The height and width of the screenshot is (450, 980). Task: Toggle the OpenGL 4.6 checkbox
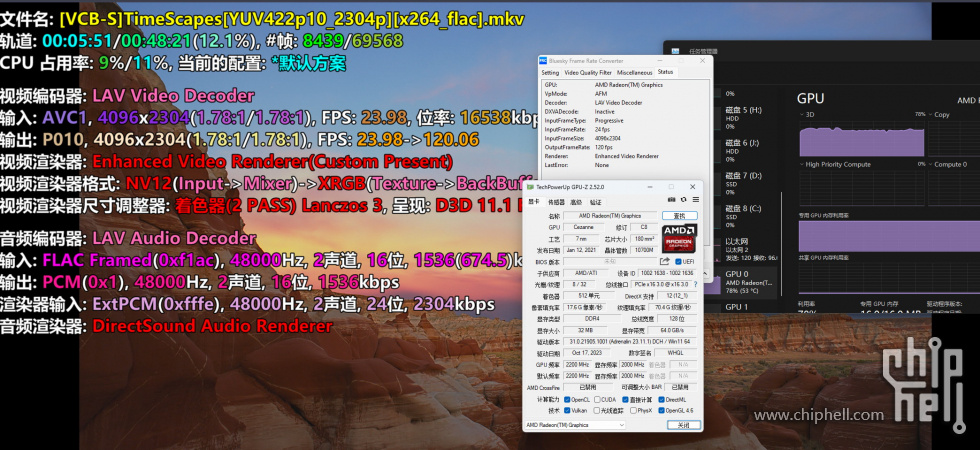pos(661,411)
